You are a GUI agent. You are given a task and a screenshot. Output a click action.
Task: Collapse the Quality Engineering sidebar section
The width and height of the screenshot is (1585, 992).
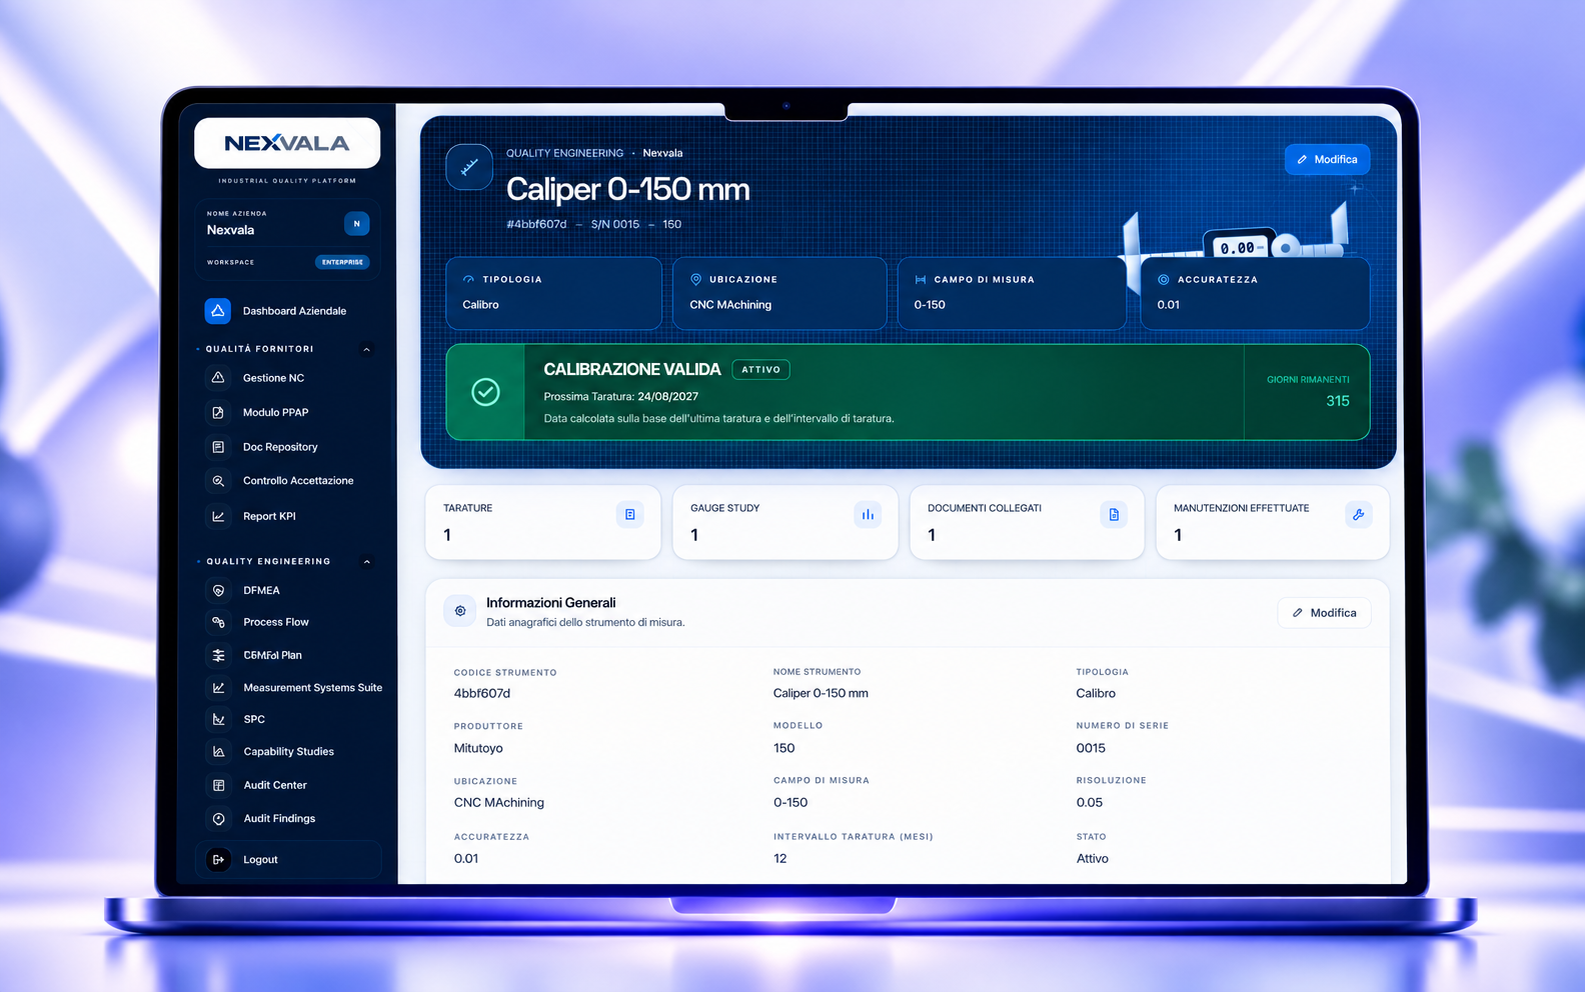366,562
